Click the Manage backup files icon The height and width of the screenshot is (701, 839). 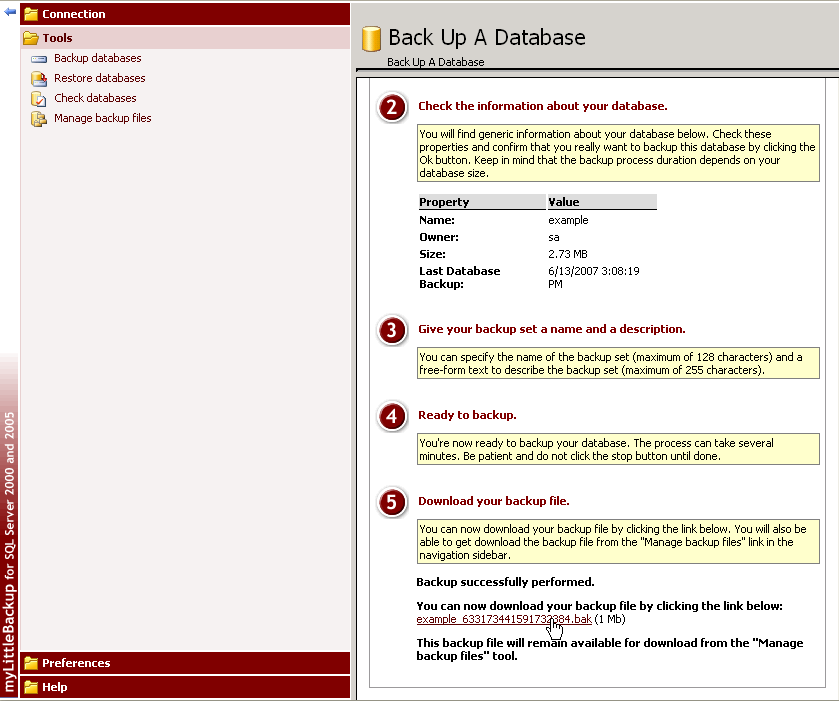[39, 119]
